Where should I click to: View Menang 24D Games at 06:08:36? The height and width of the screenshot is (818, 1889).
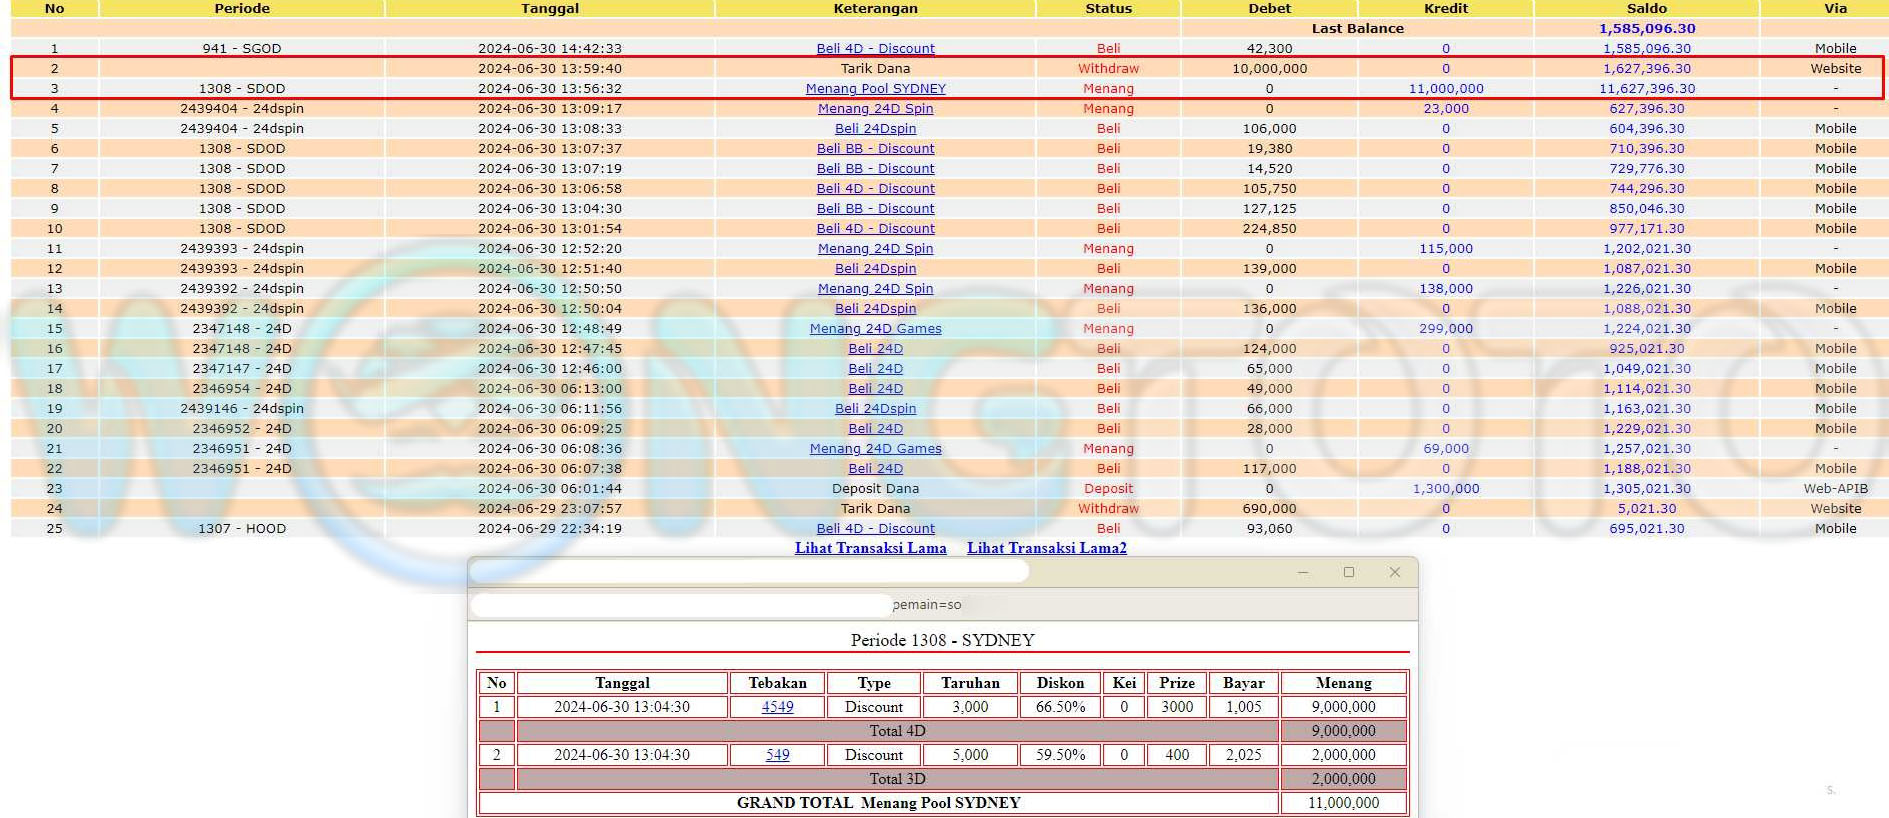(x=875, y=449)
